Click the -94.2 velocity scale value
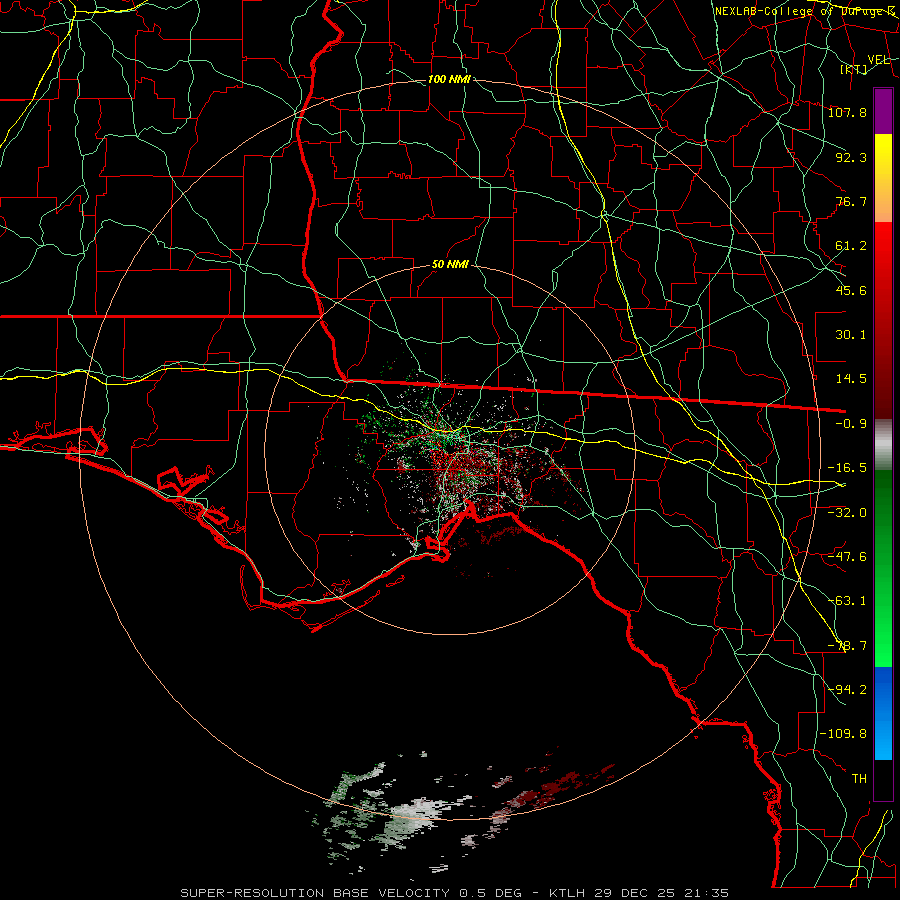Viewport: 900px width, 900px height. pos(847,689)
